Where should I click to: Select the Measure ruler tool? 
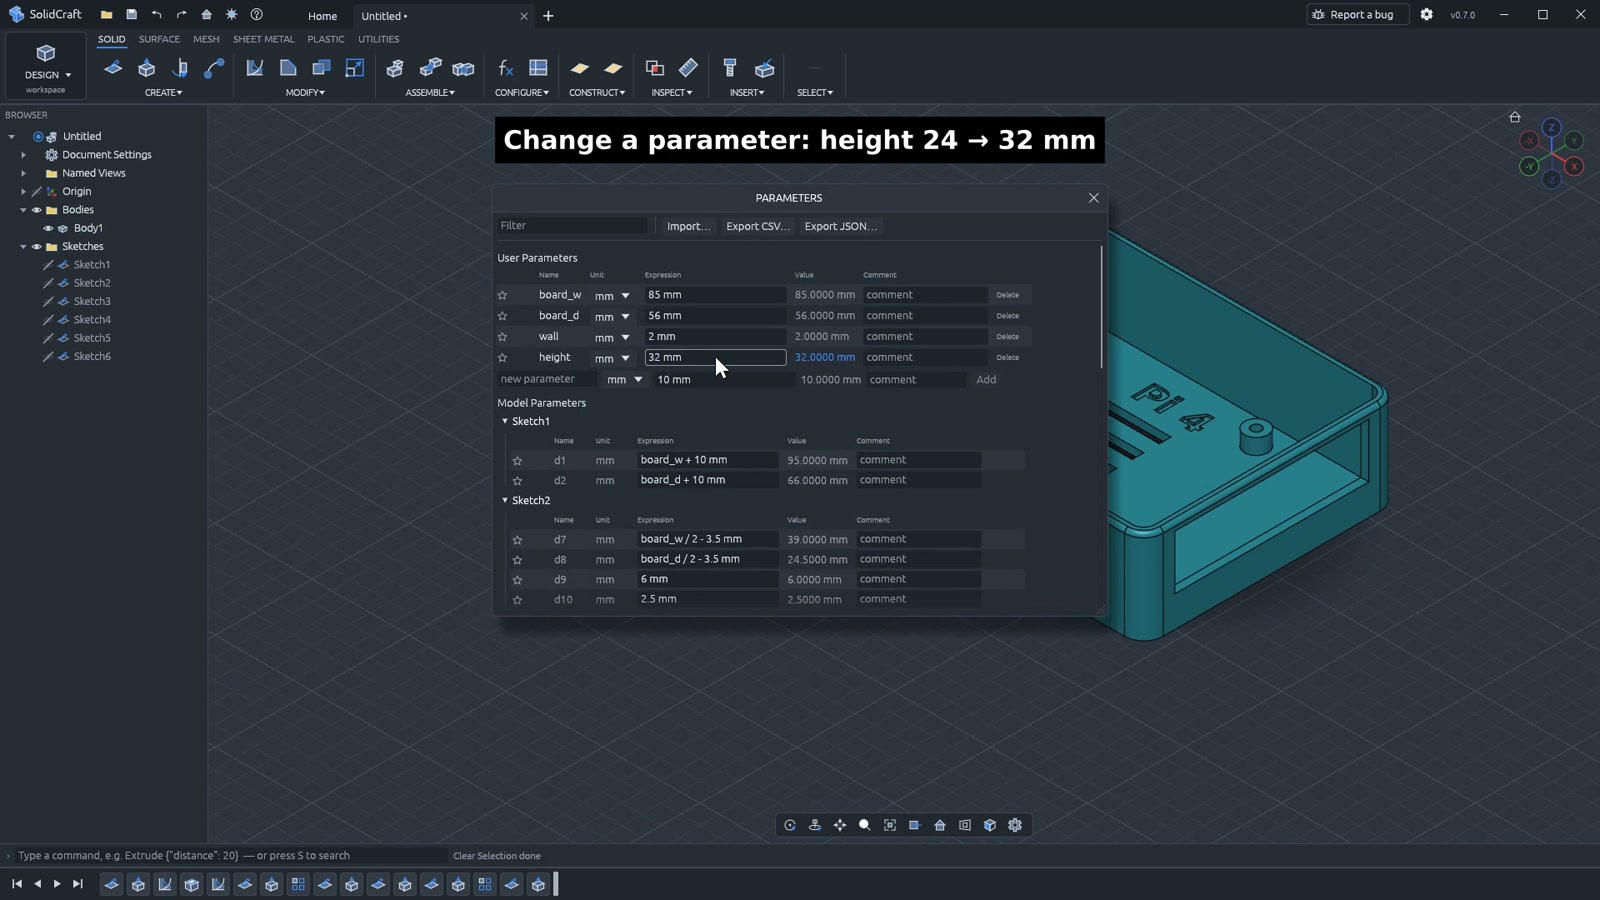[x=689, y=68]
